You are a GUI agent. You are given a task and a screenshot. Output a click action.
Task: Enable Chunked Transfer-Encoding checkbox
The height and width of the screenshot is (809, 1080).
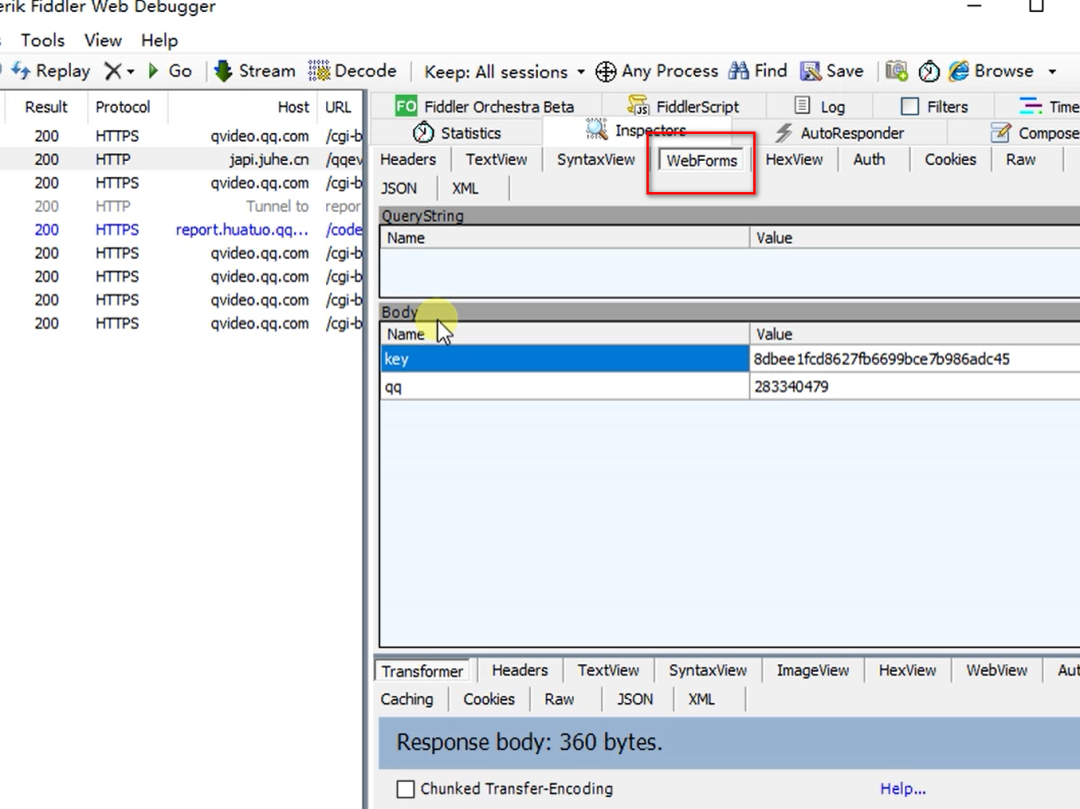tap(406, 789)
